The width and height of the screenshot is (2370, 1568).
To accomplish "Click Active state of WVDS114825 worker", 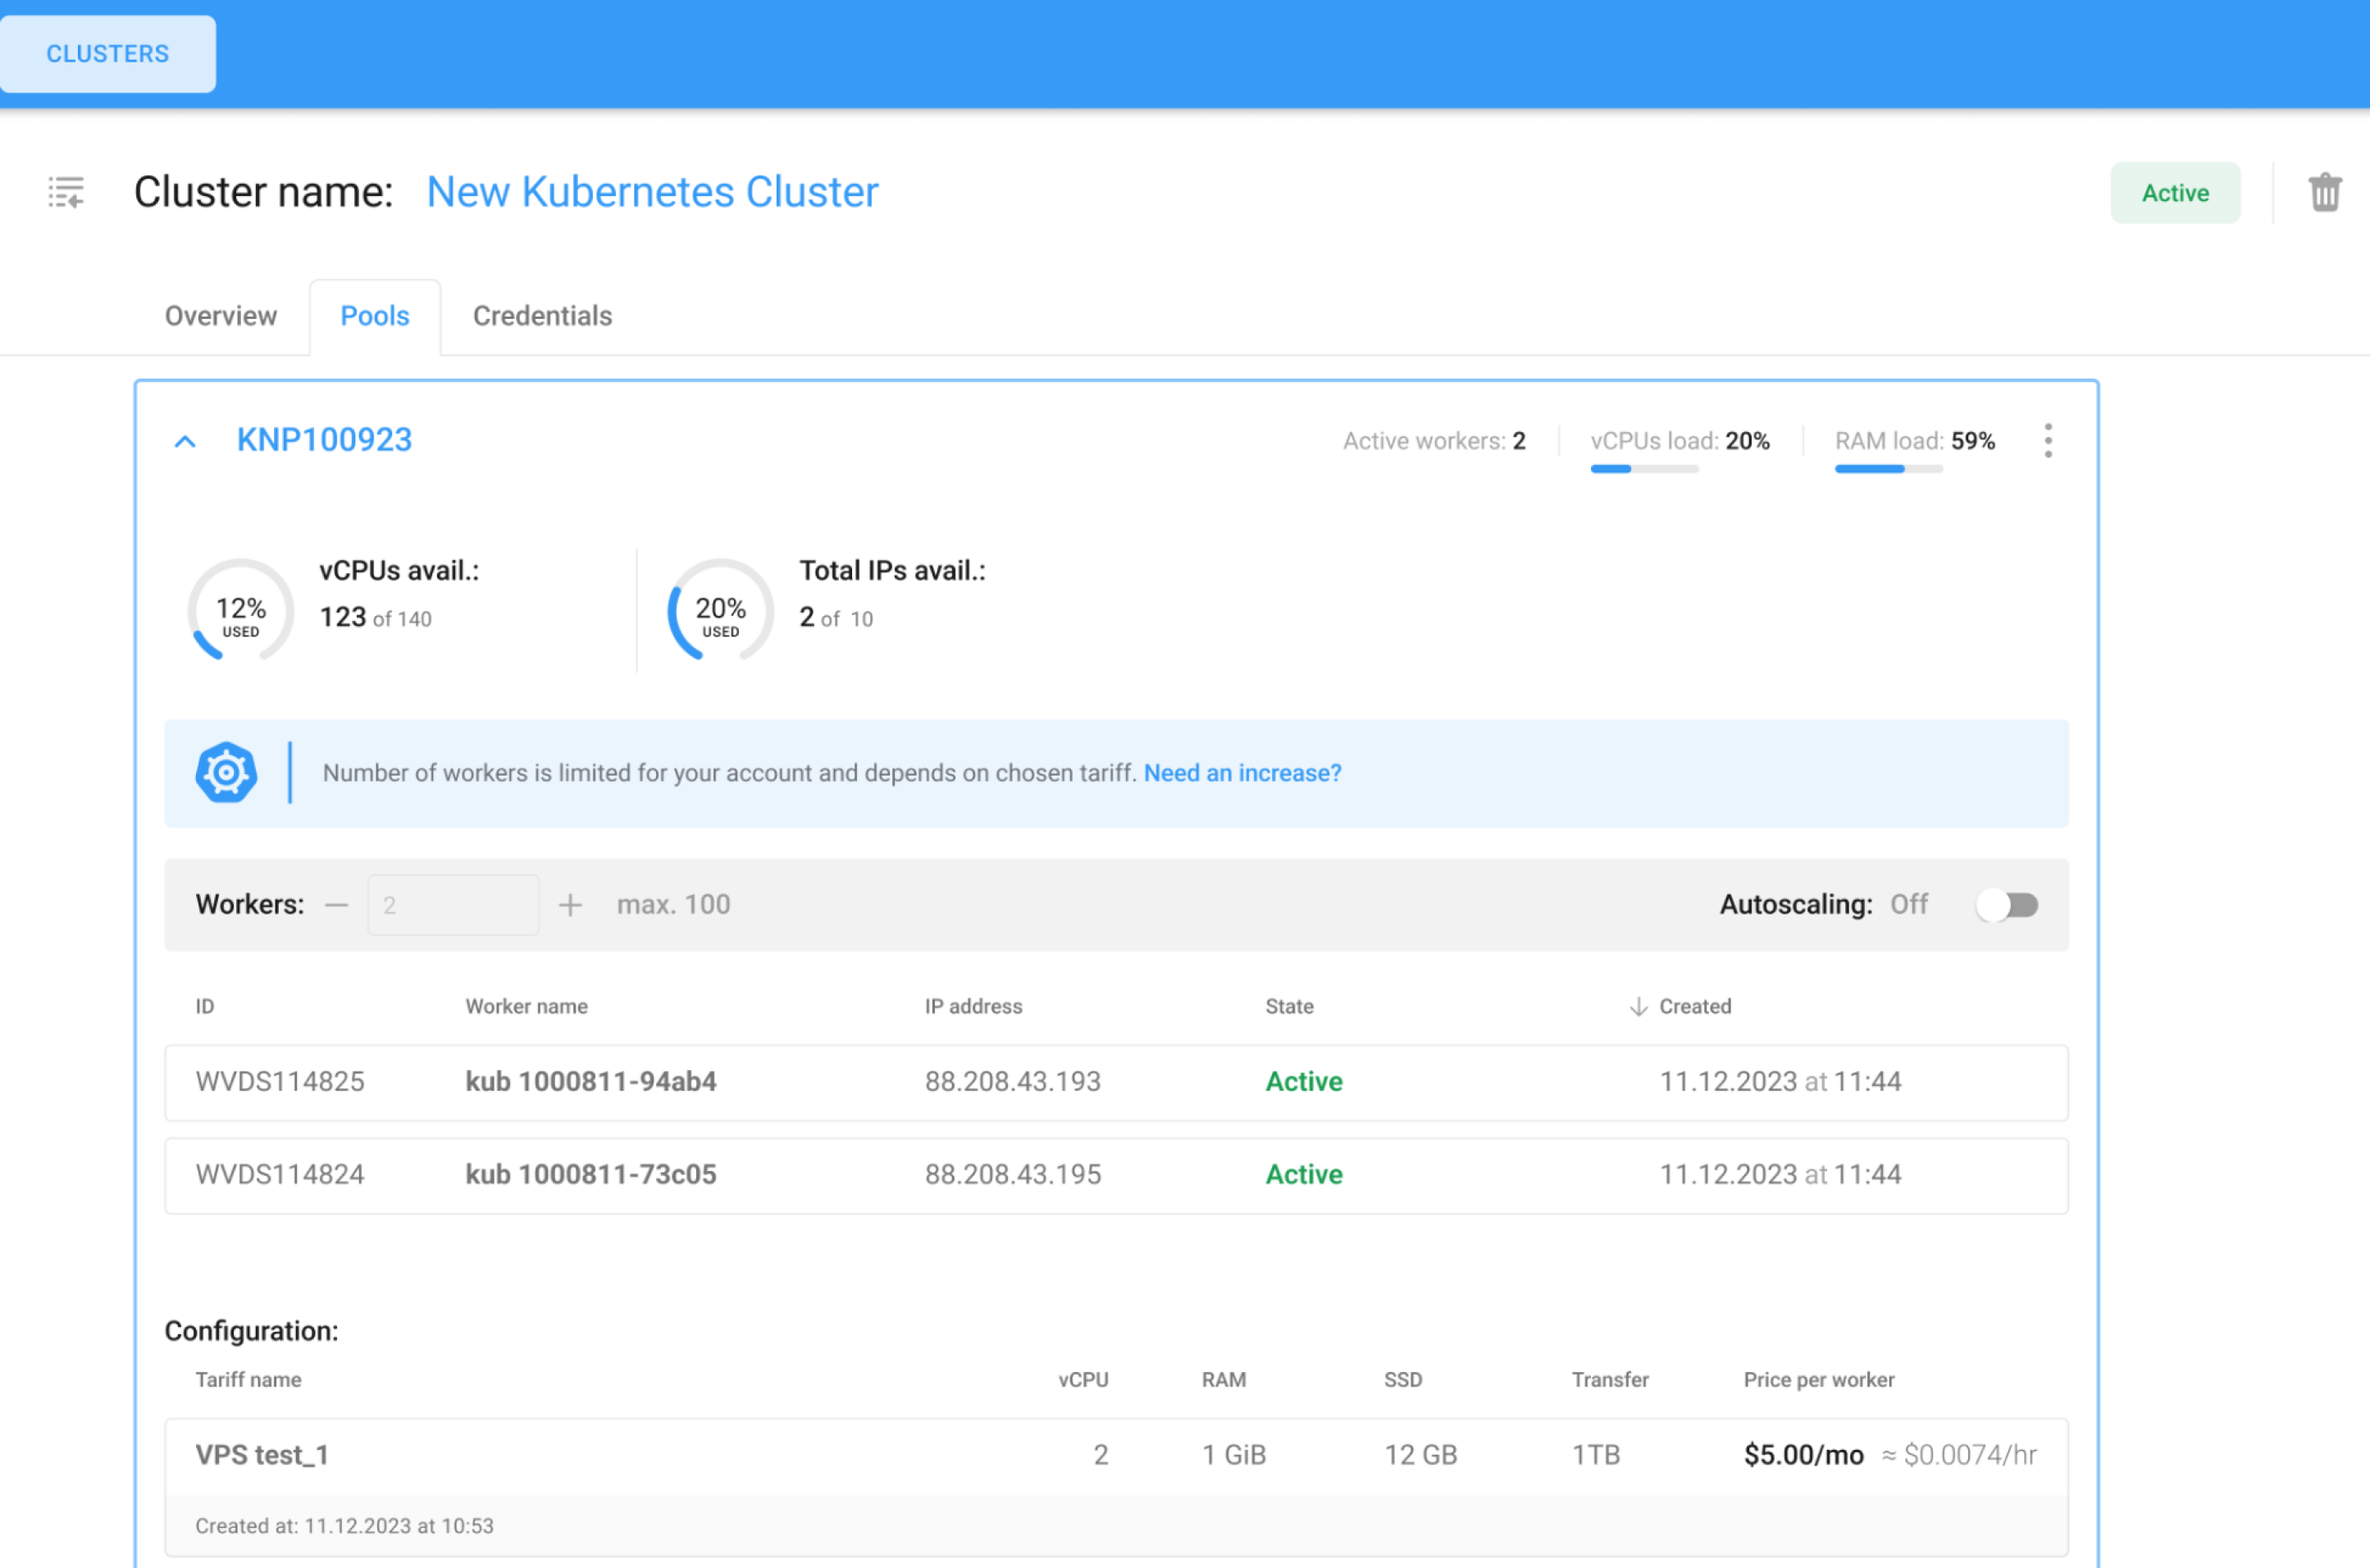I will 1304,1082.
